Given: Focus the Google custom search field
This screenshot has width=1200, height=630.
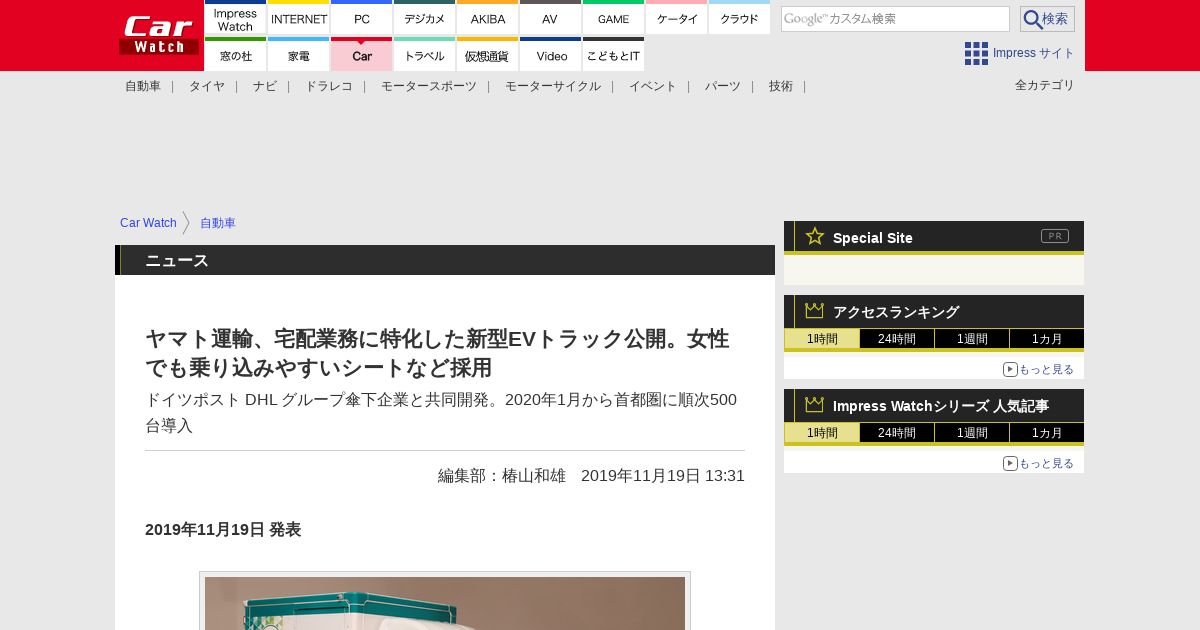Looking at the screenshot, I should tap(895, 19).
